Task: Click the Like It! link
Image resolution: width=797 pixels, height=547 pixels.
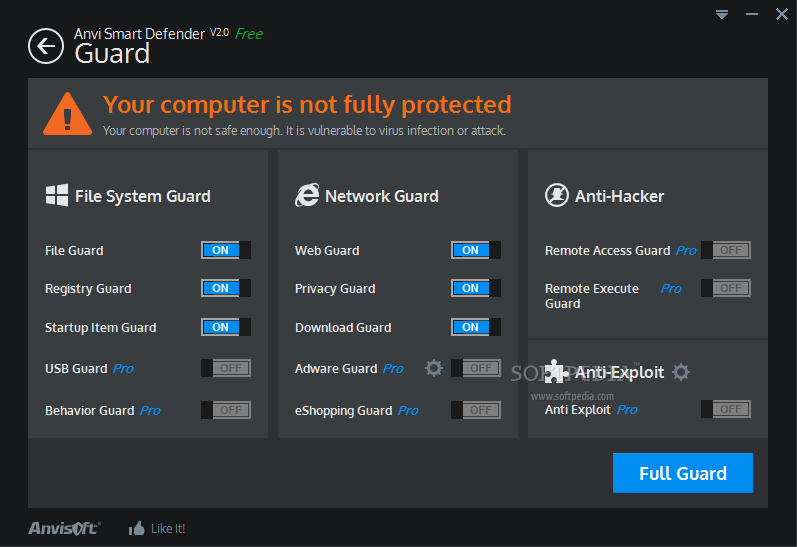Action: [168, 529]
